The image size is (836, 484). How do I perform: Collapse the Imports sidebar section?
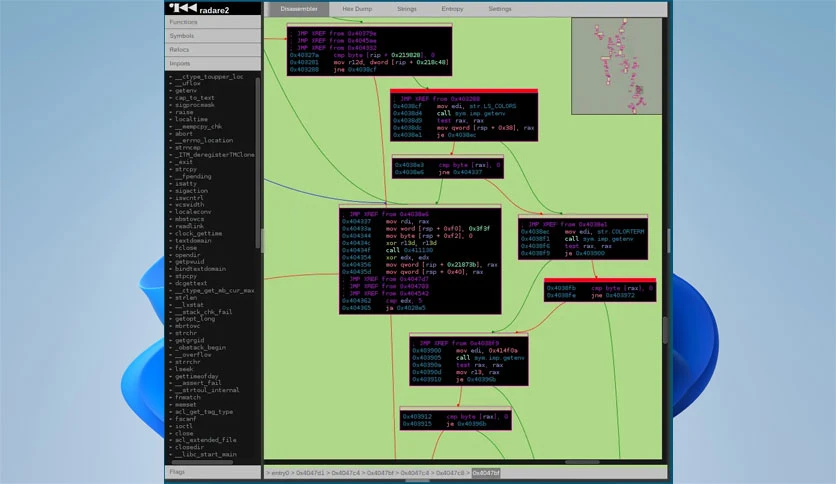click(213, 63)
